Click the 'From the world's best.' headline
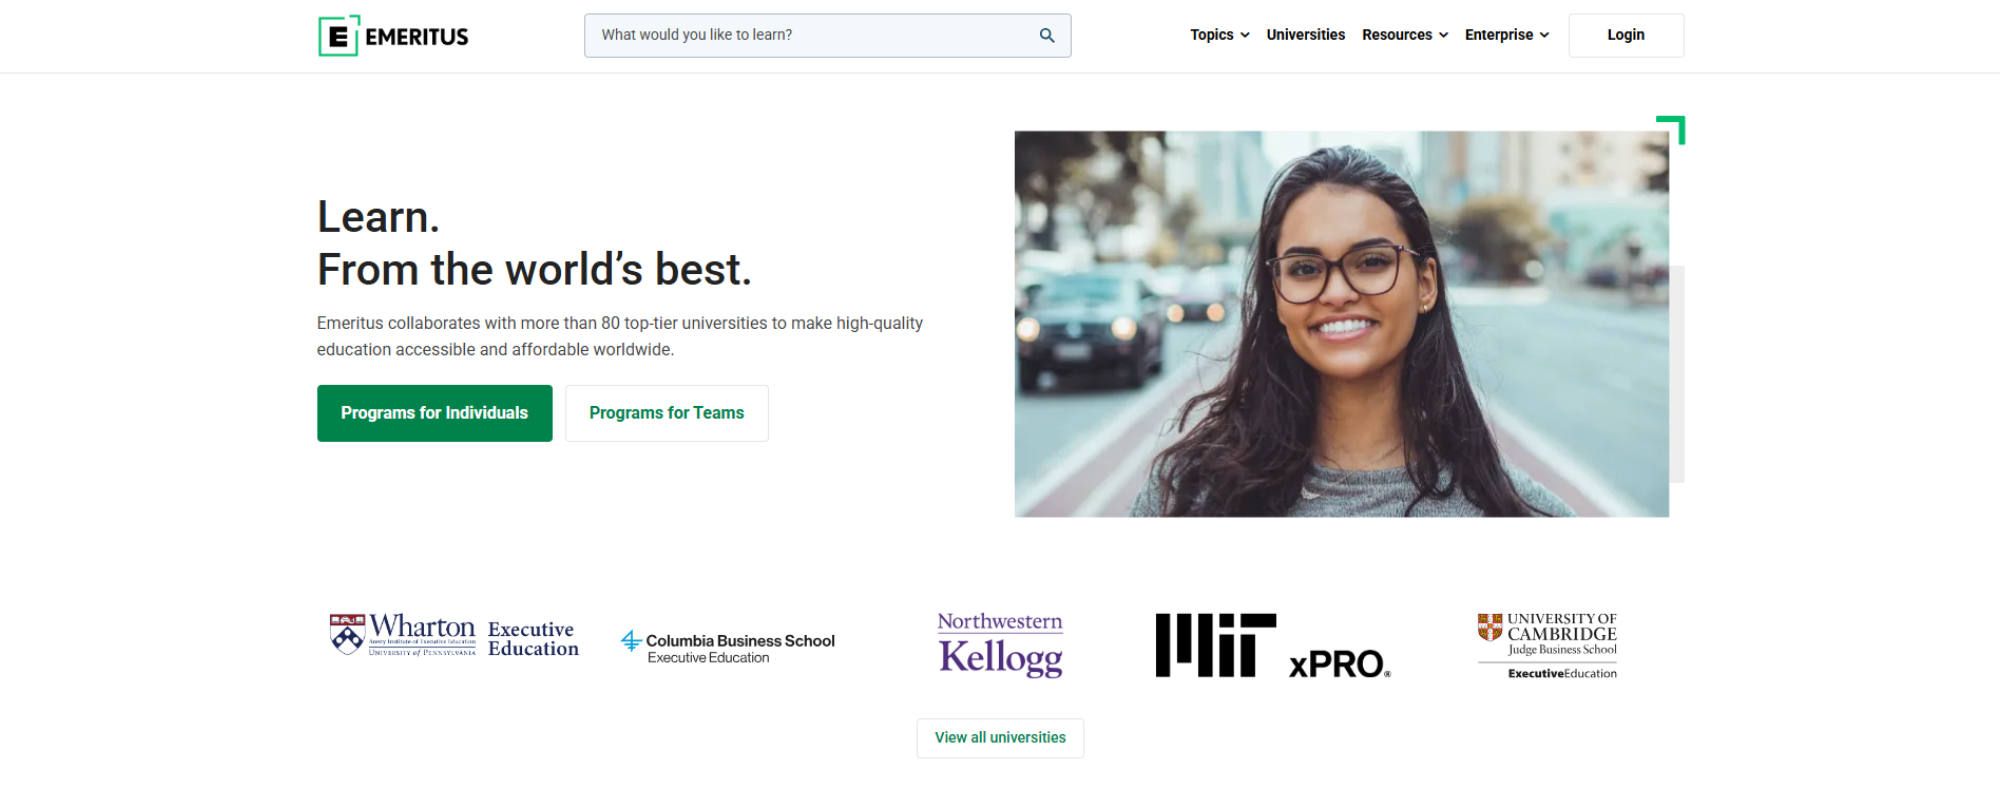 coord(534,270)
